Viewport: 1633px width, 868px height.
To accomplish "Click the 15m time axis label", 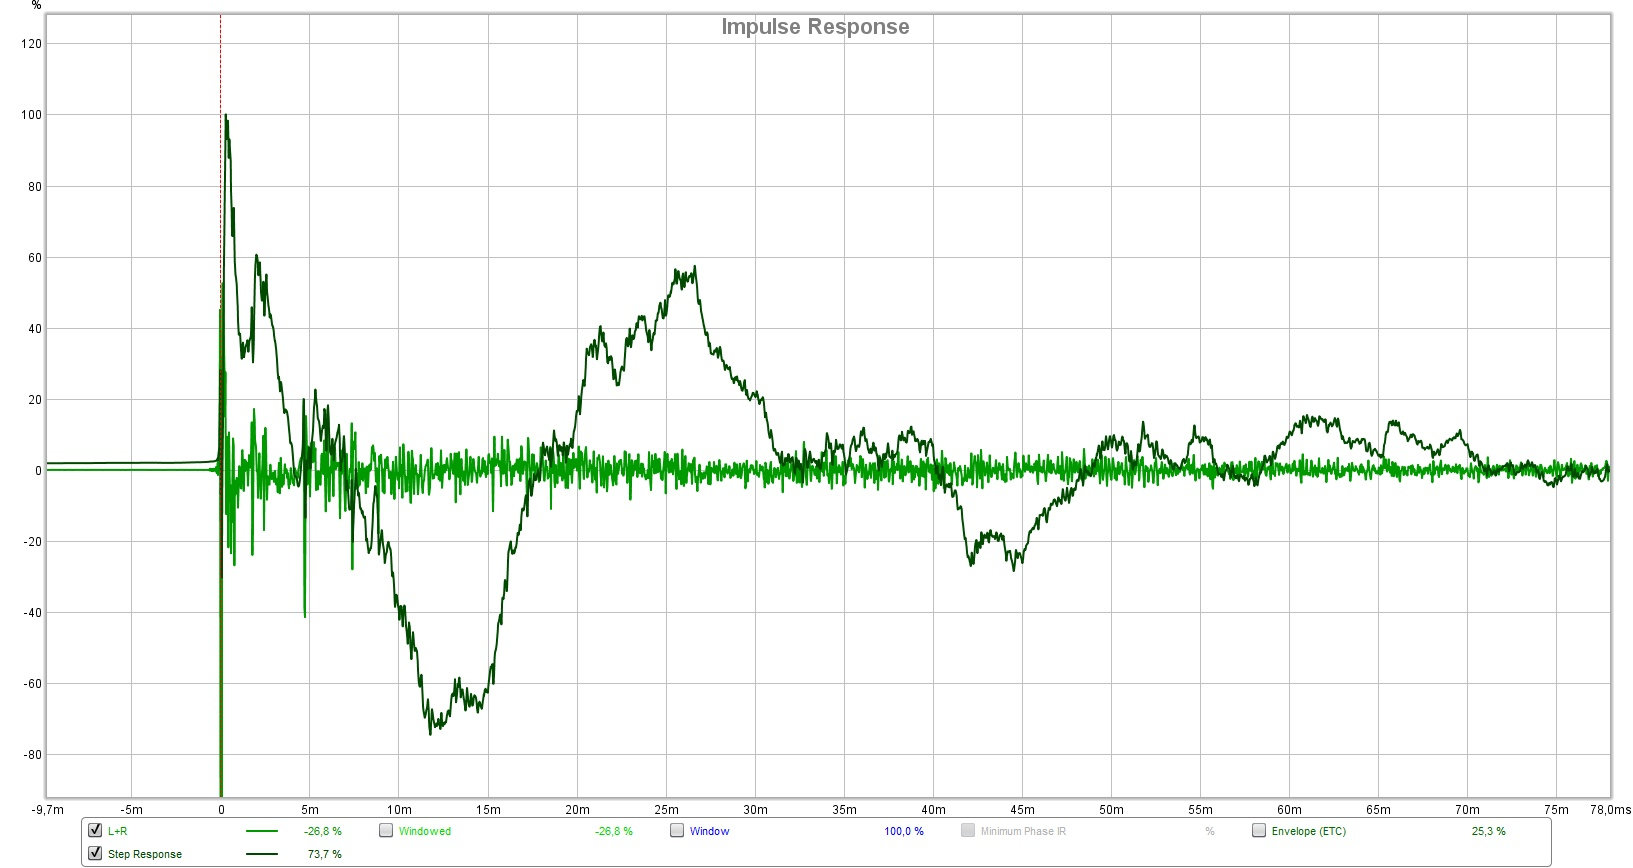I will point(488,810).
